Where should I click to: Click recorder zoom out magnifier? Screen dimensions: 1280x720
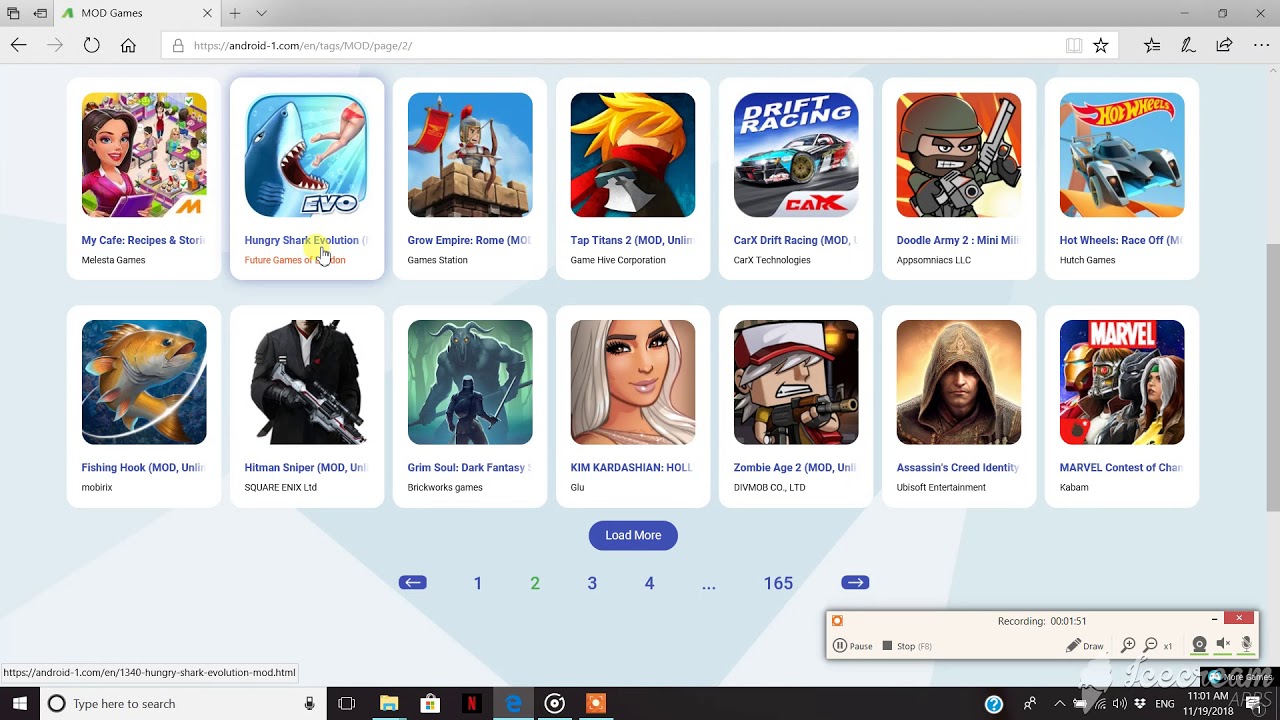[x=1151, y=646]
